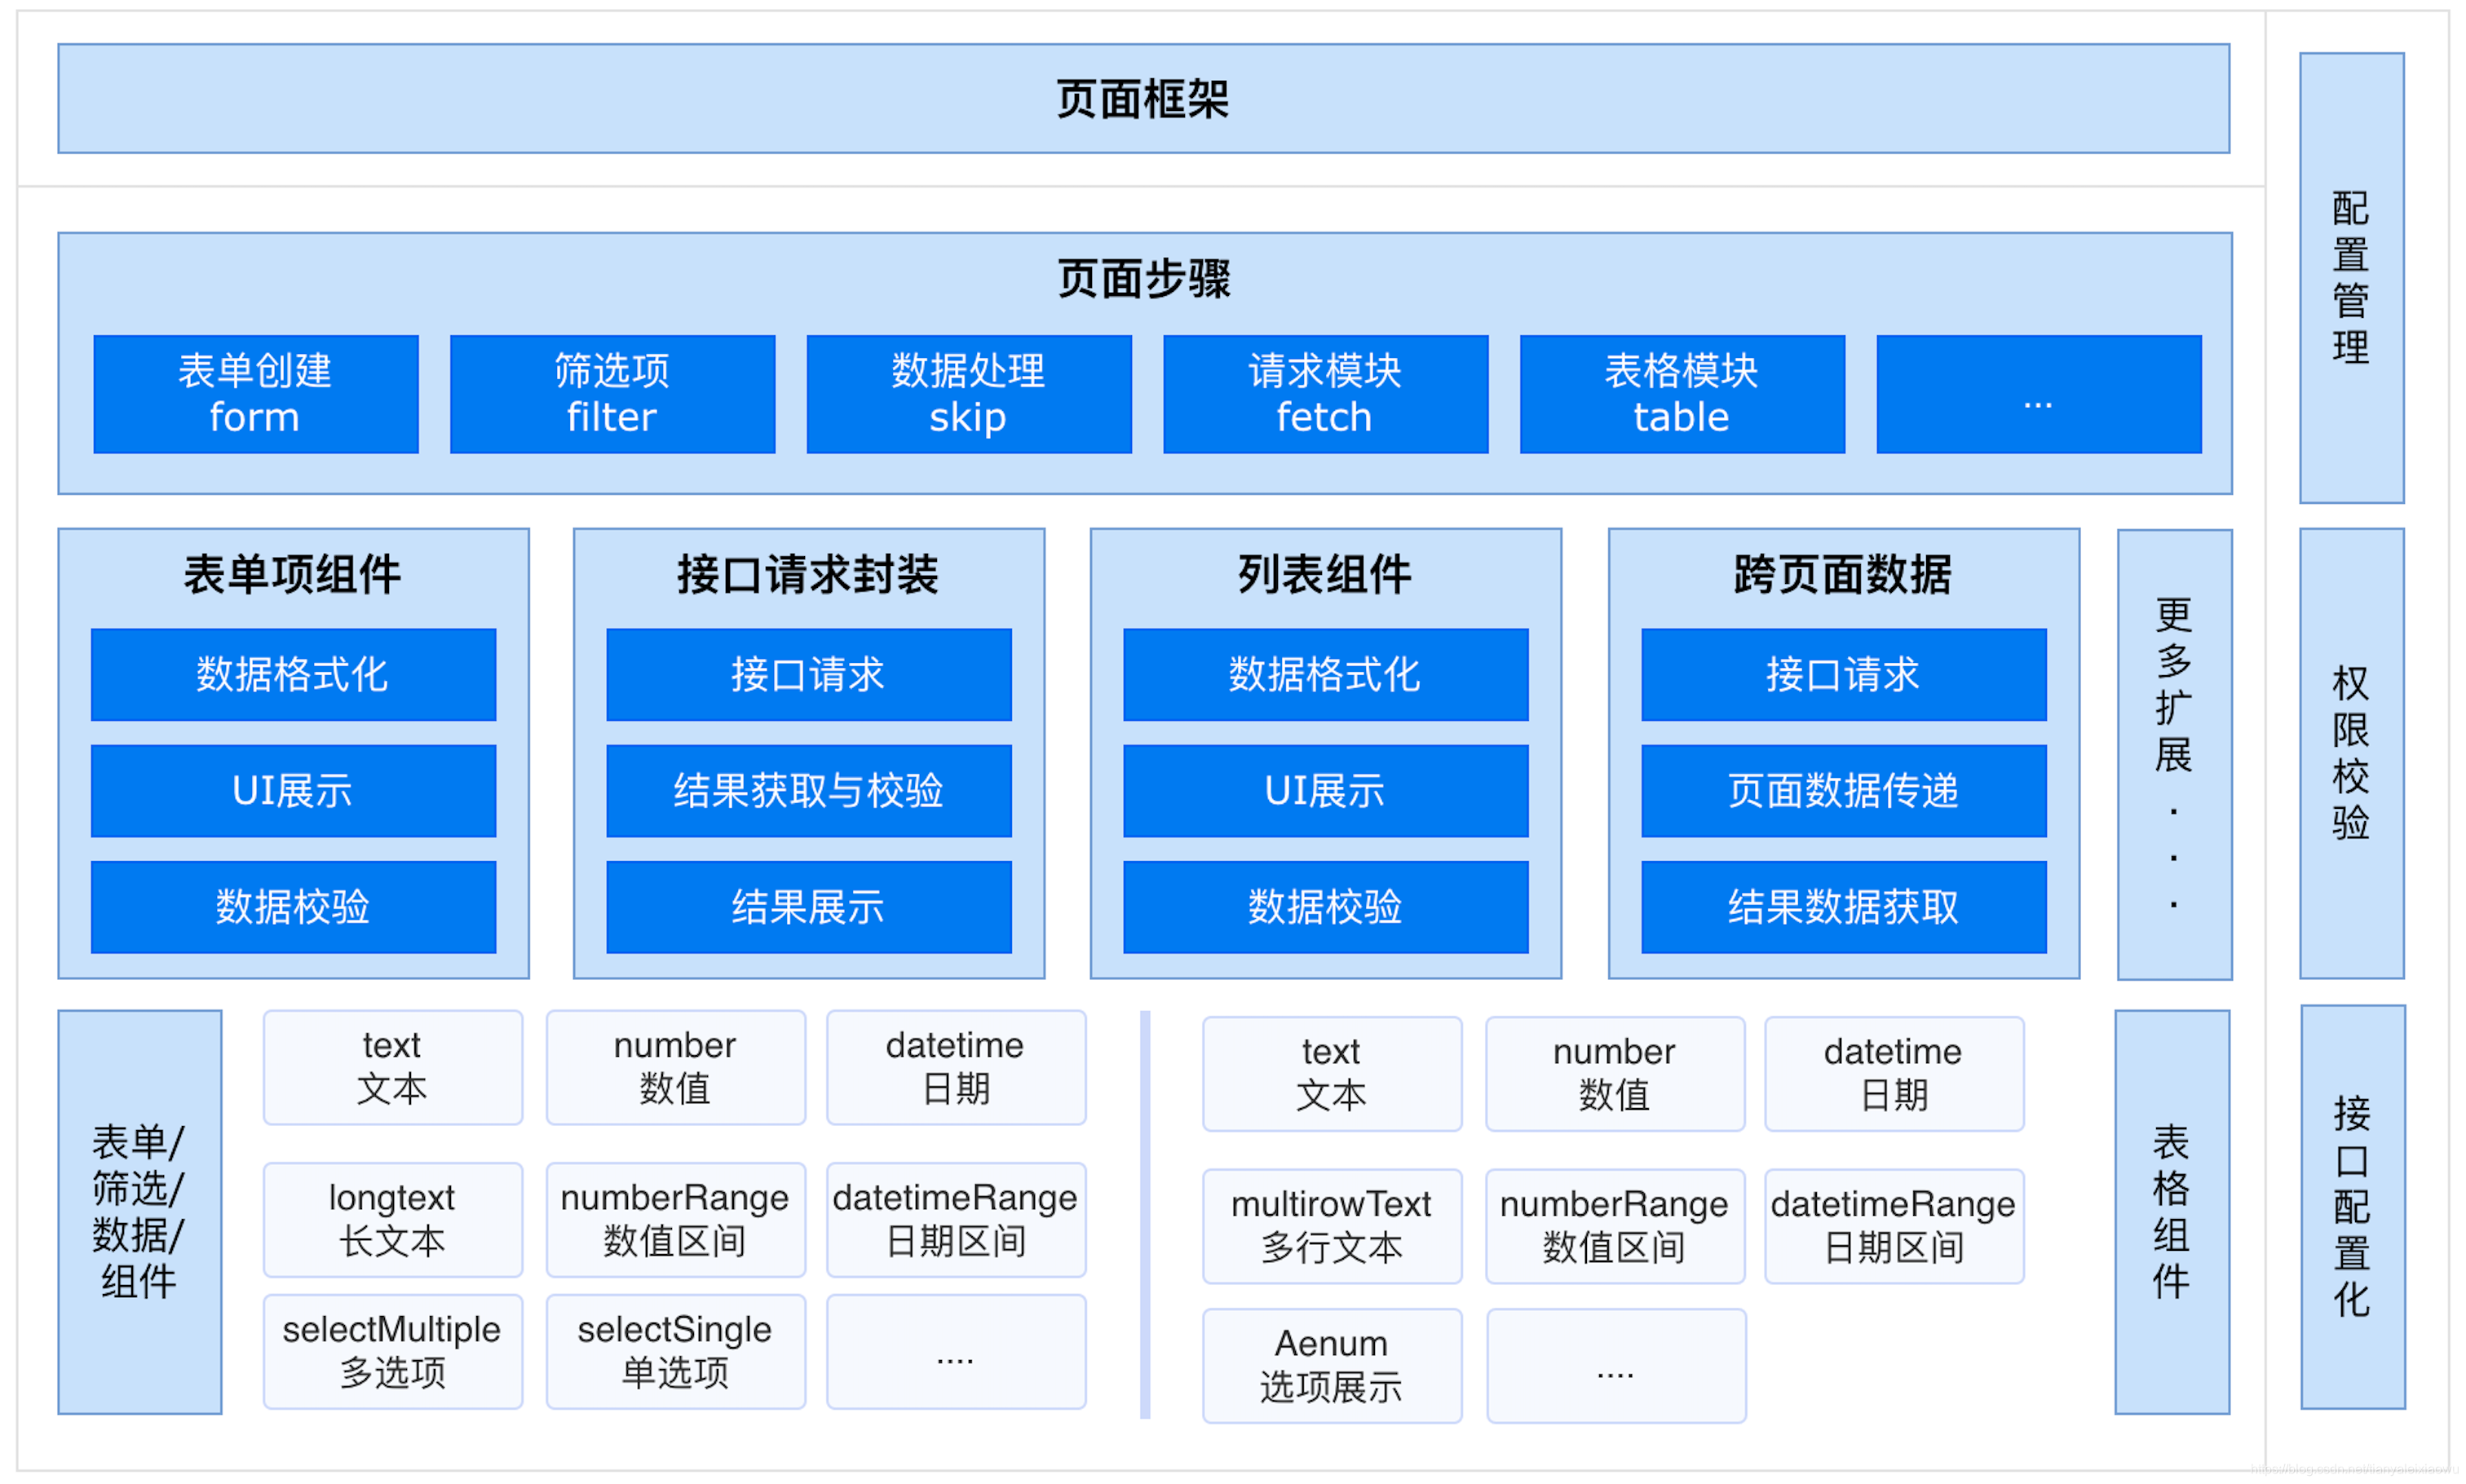This screenshot has width=2466, height=1484.
Task: Select the 权限校验 side panel
Action: click(x=2350, y=753)
